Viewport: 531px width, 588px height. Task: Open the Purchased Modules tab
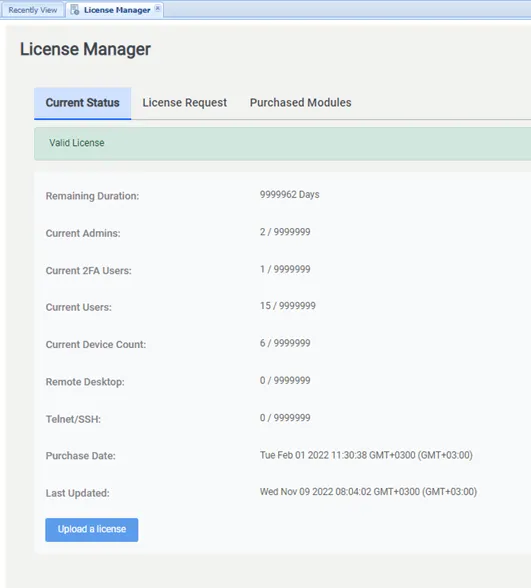pyautogui.click(x=300, y=103)
